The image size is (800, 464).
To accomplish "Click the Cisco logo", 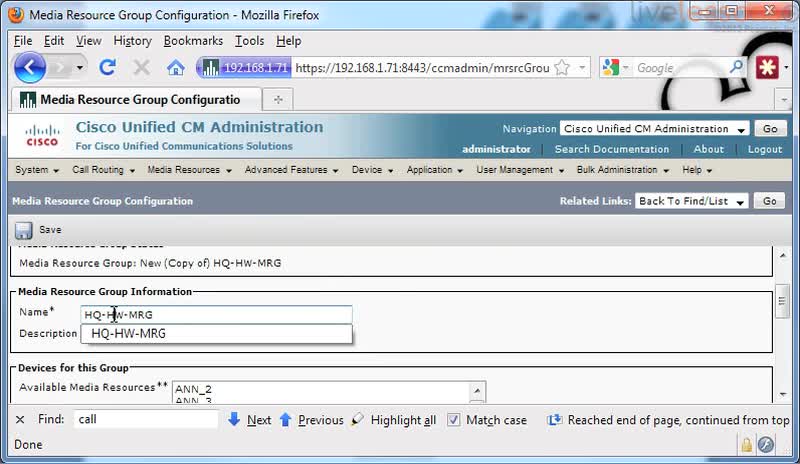I will (42, 135).
